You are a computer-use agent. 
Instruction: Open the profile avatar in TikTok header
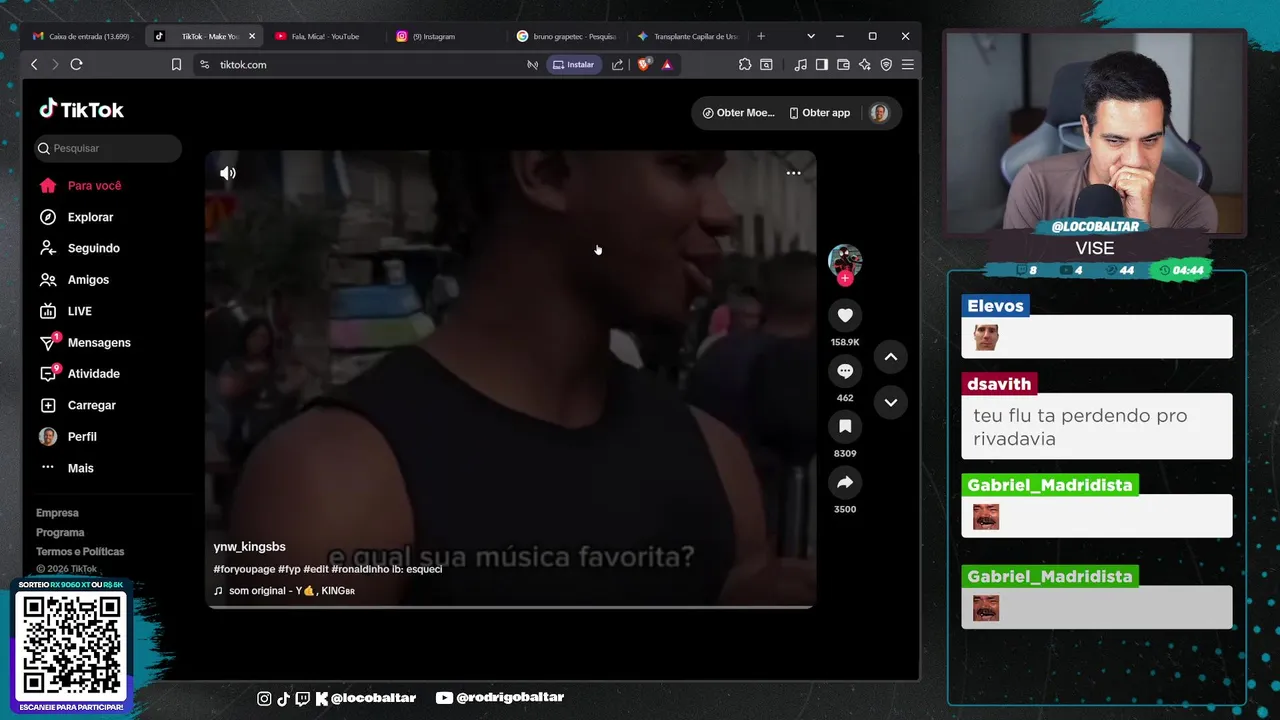click(879, 113)
